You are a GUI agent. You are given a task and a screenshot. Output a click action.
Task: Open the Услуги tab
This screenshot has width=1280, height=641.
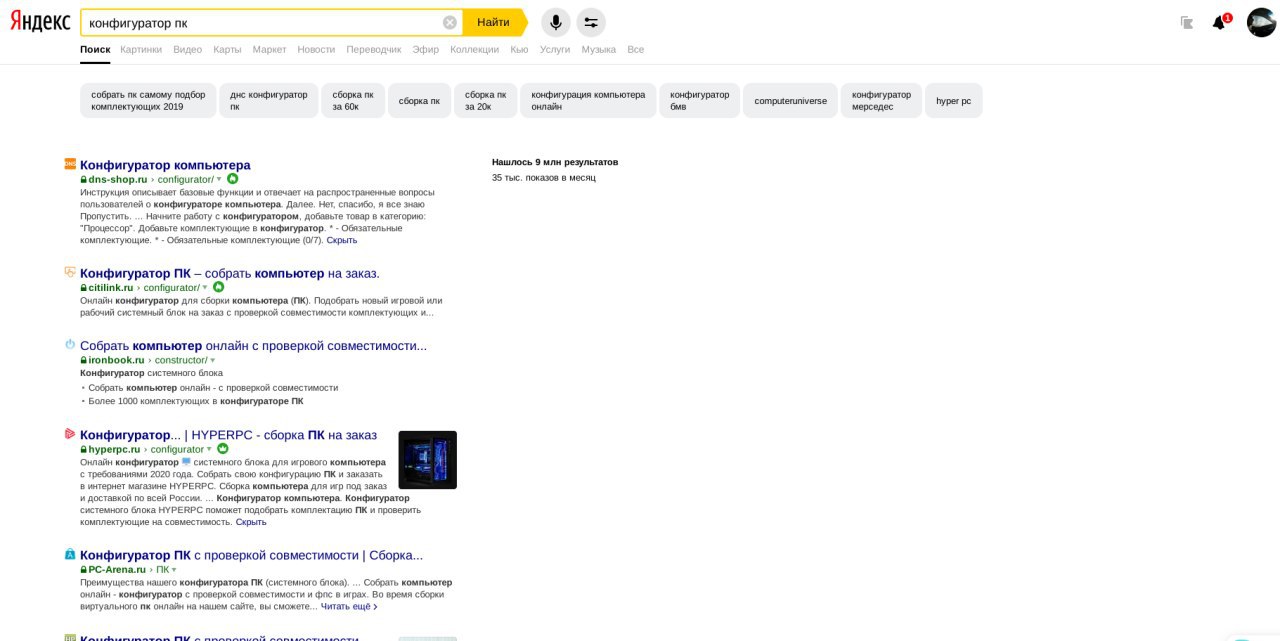click(x=555, y=49)
